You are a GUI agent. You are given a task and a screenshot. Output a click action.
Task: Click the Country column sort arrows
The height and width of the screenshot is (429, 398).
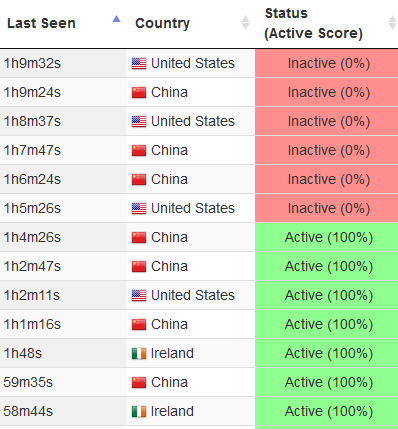[x=245, y=23]
